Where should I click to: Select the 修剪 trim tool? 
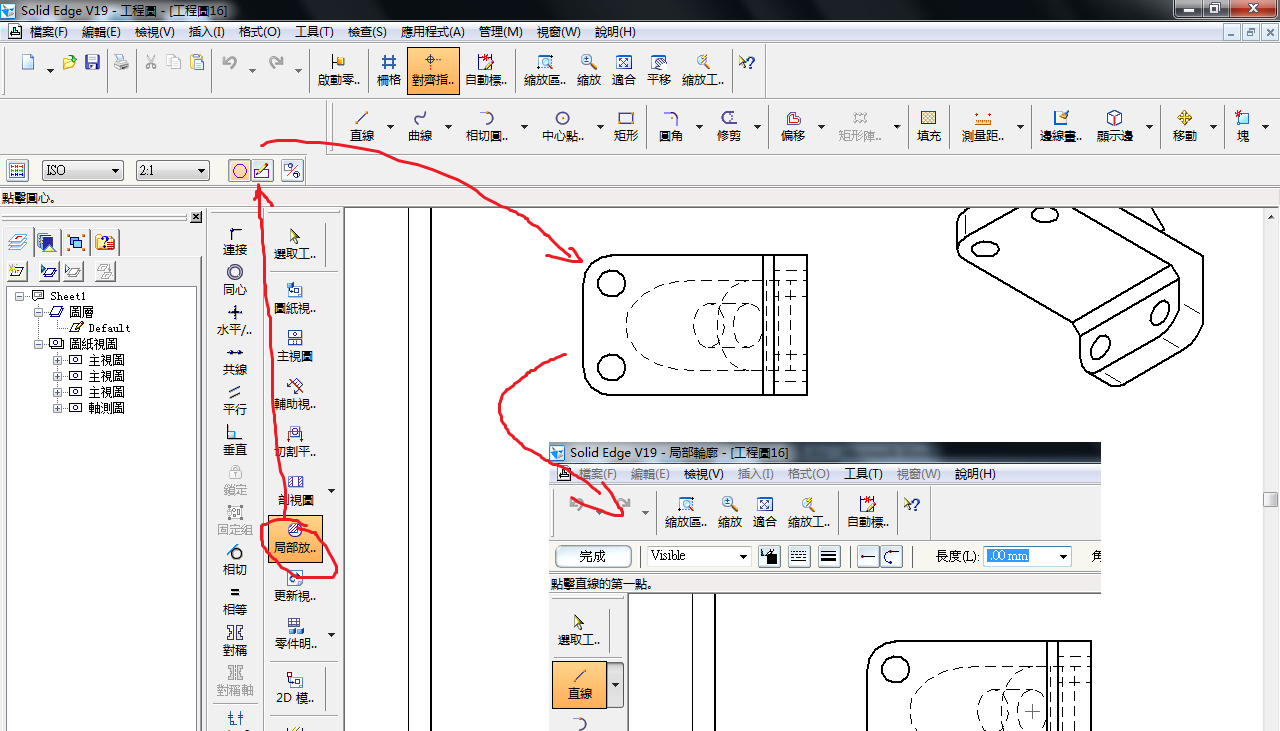click(729, 126)
